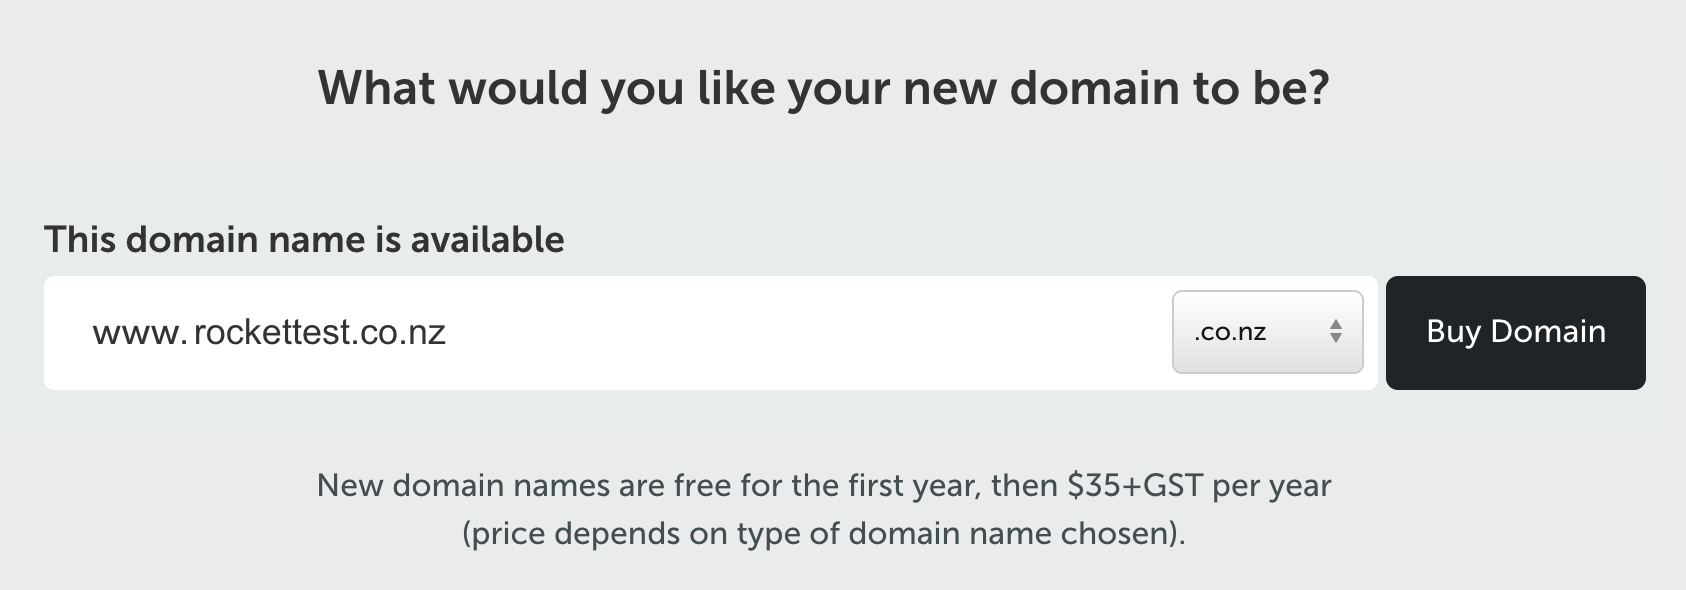Viewport: 1686px width, 590px height.
Task: Place cursor after rockettest.co.nz text
Action: tap(449, 332)
